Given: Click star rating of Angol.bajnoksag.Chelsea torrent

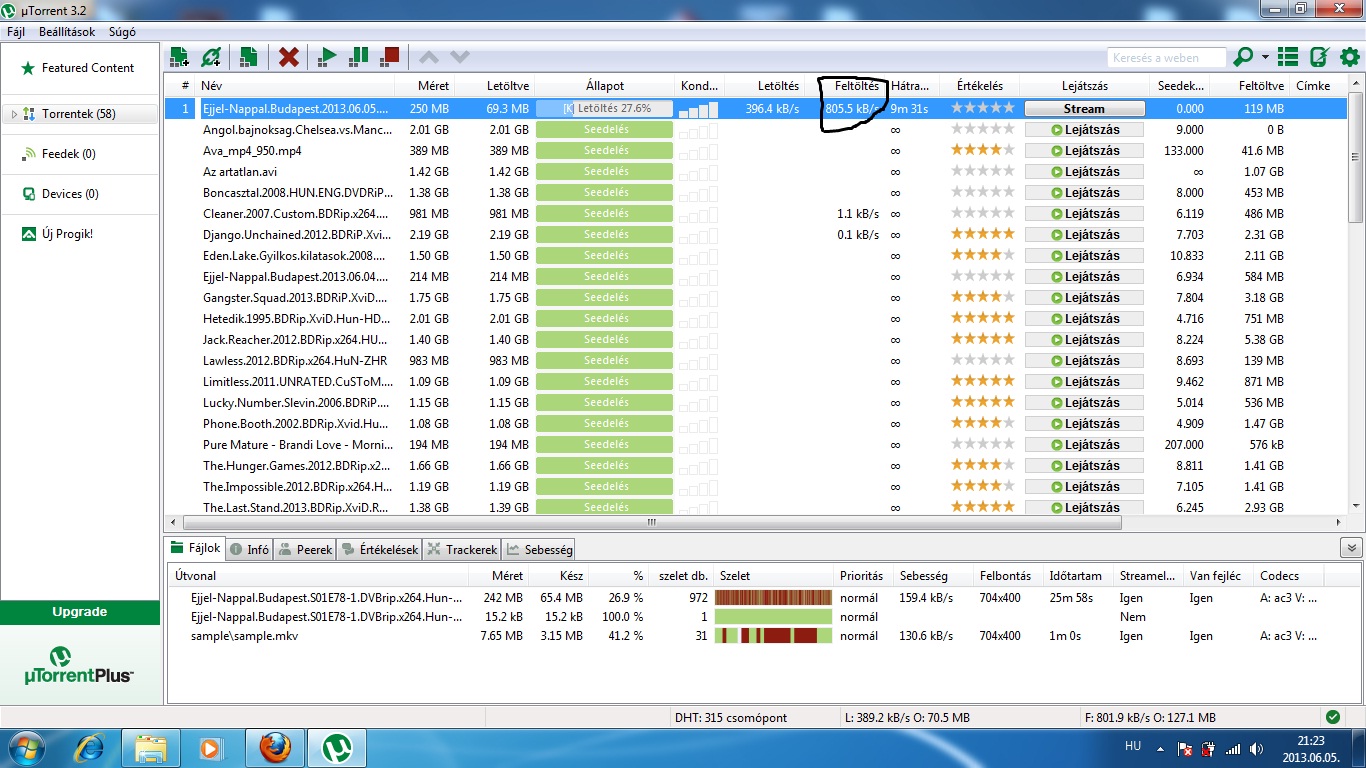Looking at the screenshot, I should point(982,129).
